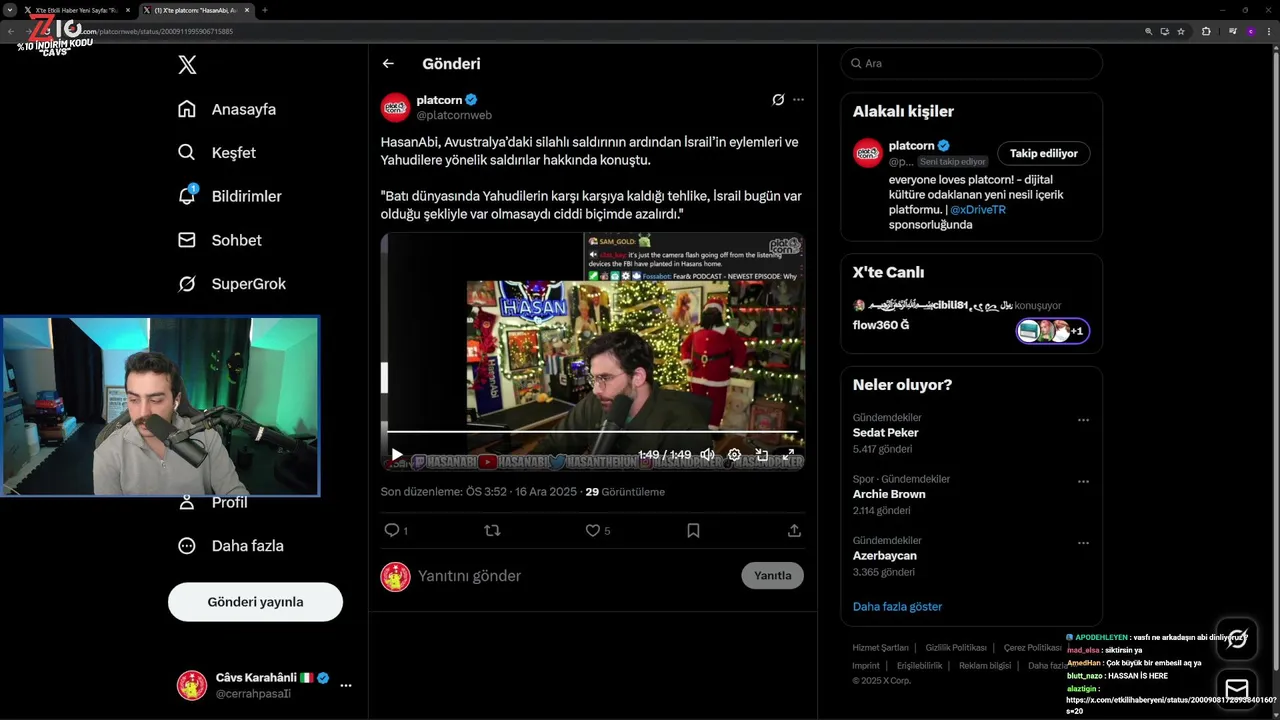Viewport: 1280px width, 720px height.
Task: Open a new browser tab
Action: 264,10
